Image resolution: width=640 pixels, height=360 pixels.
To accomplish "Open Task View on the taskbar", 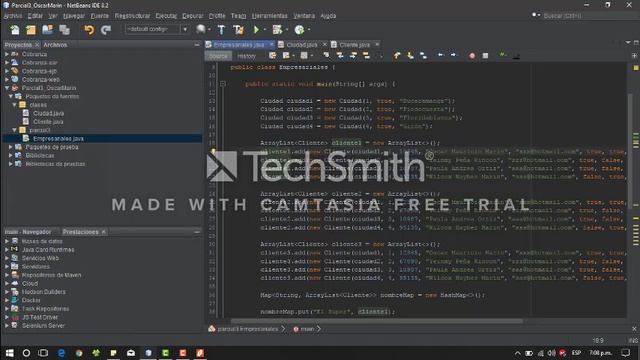I will coord(43,353).
